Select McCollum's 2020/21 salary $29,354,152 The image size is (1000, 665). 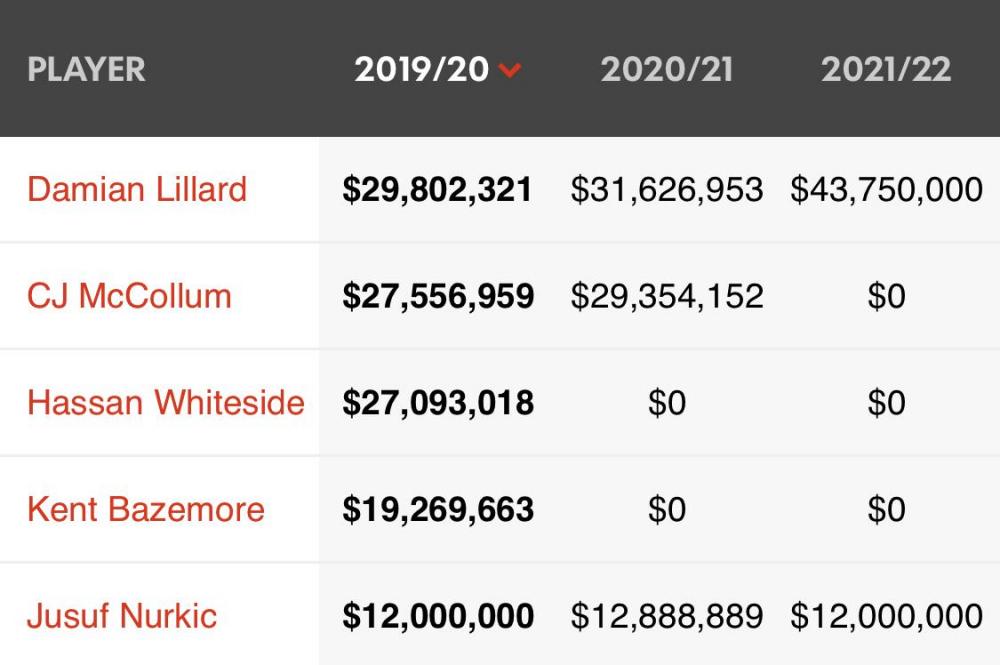[667, 296]
